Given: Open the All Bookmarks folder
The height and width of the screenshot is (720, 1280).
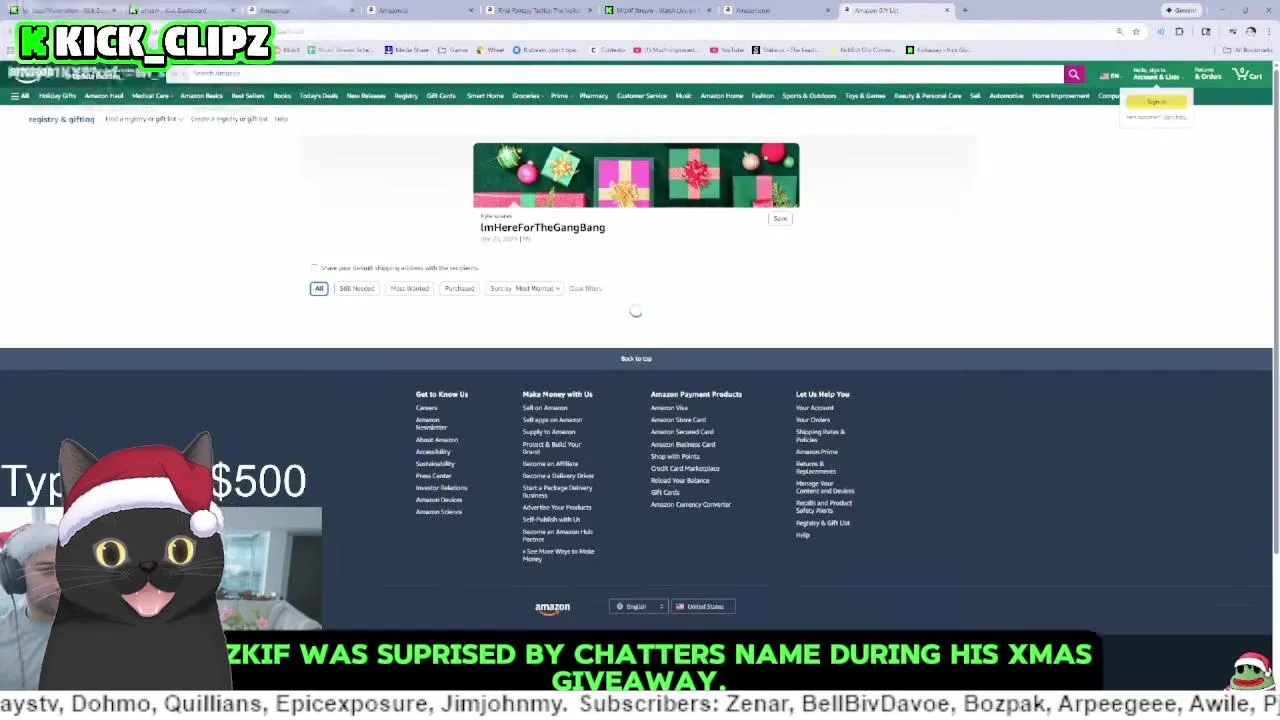Looking at the screenshot, I should tap(1248, 50).
